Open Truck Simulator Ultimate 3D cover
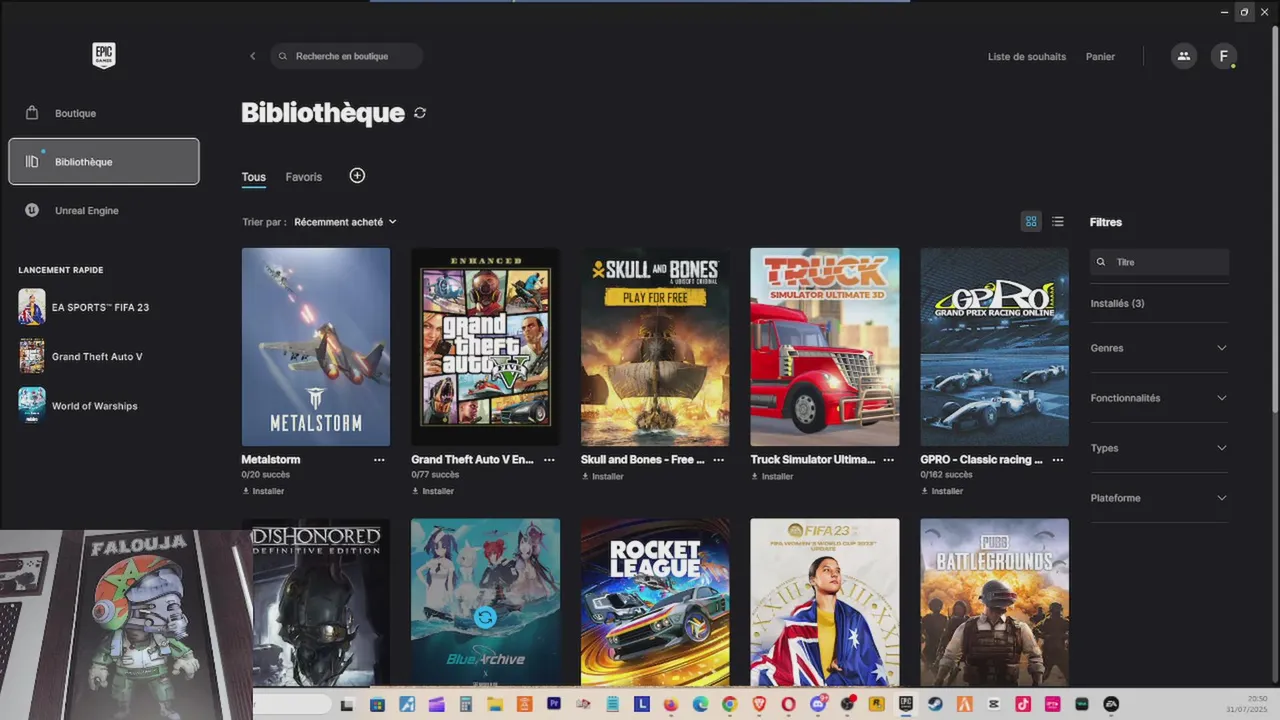Viewport: 1280px width, 720px height. pos(825,347)
